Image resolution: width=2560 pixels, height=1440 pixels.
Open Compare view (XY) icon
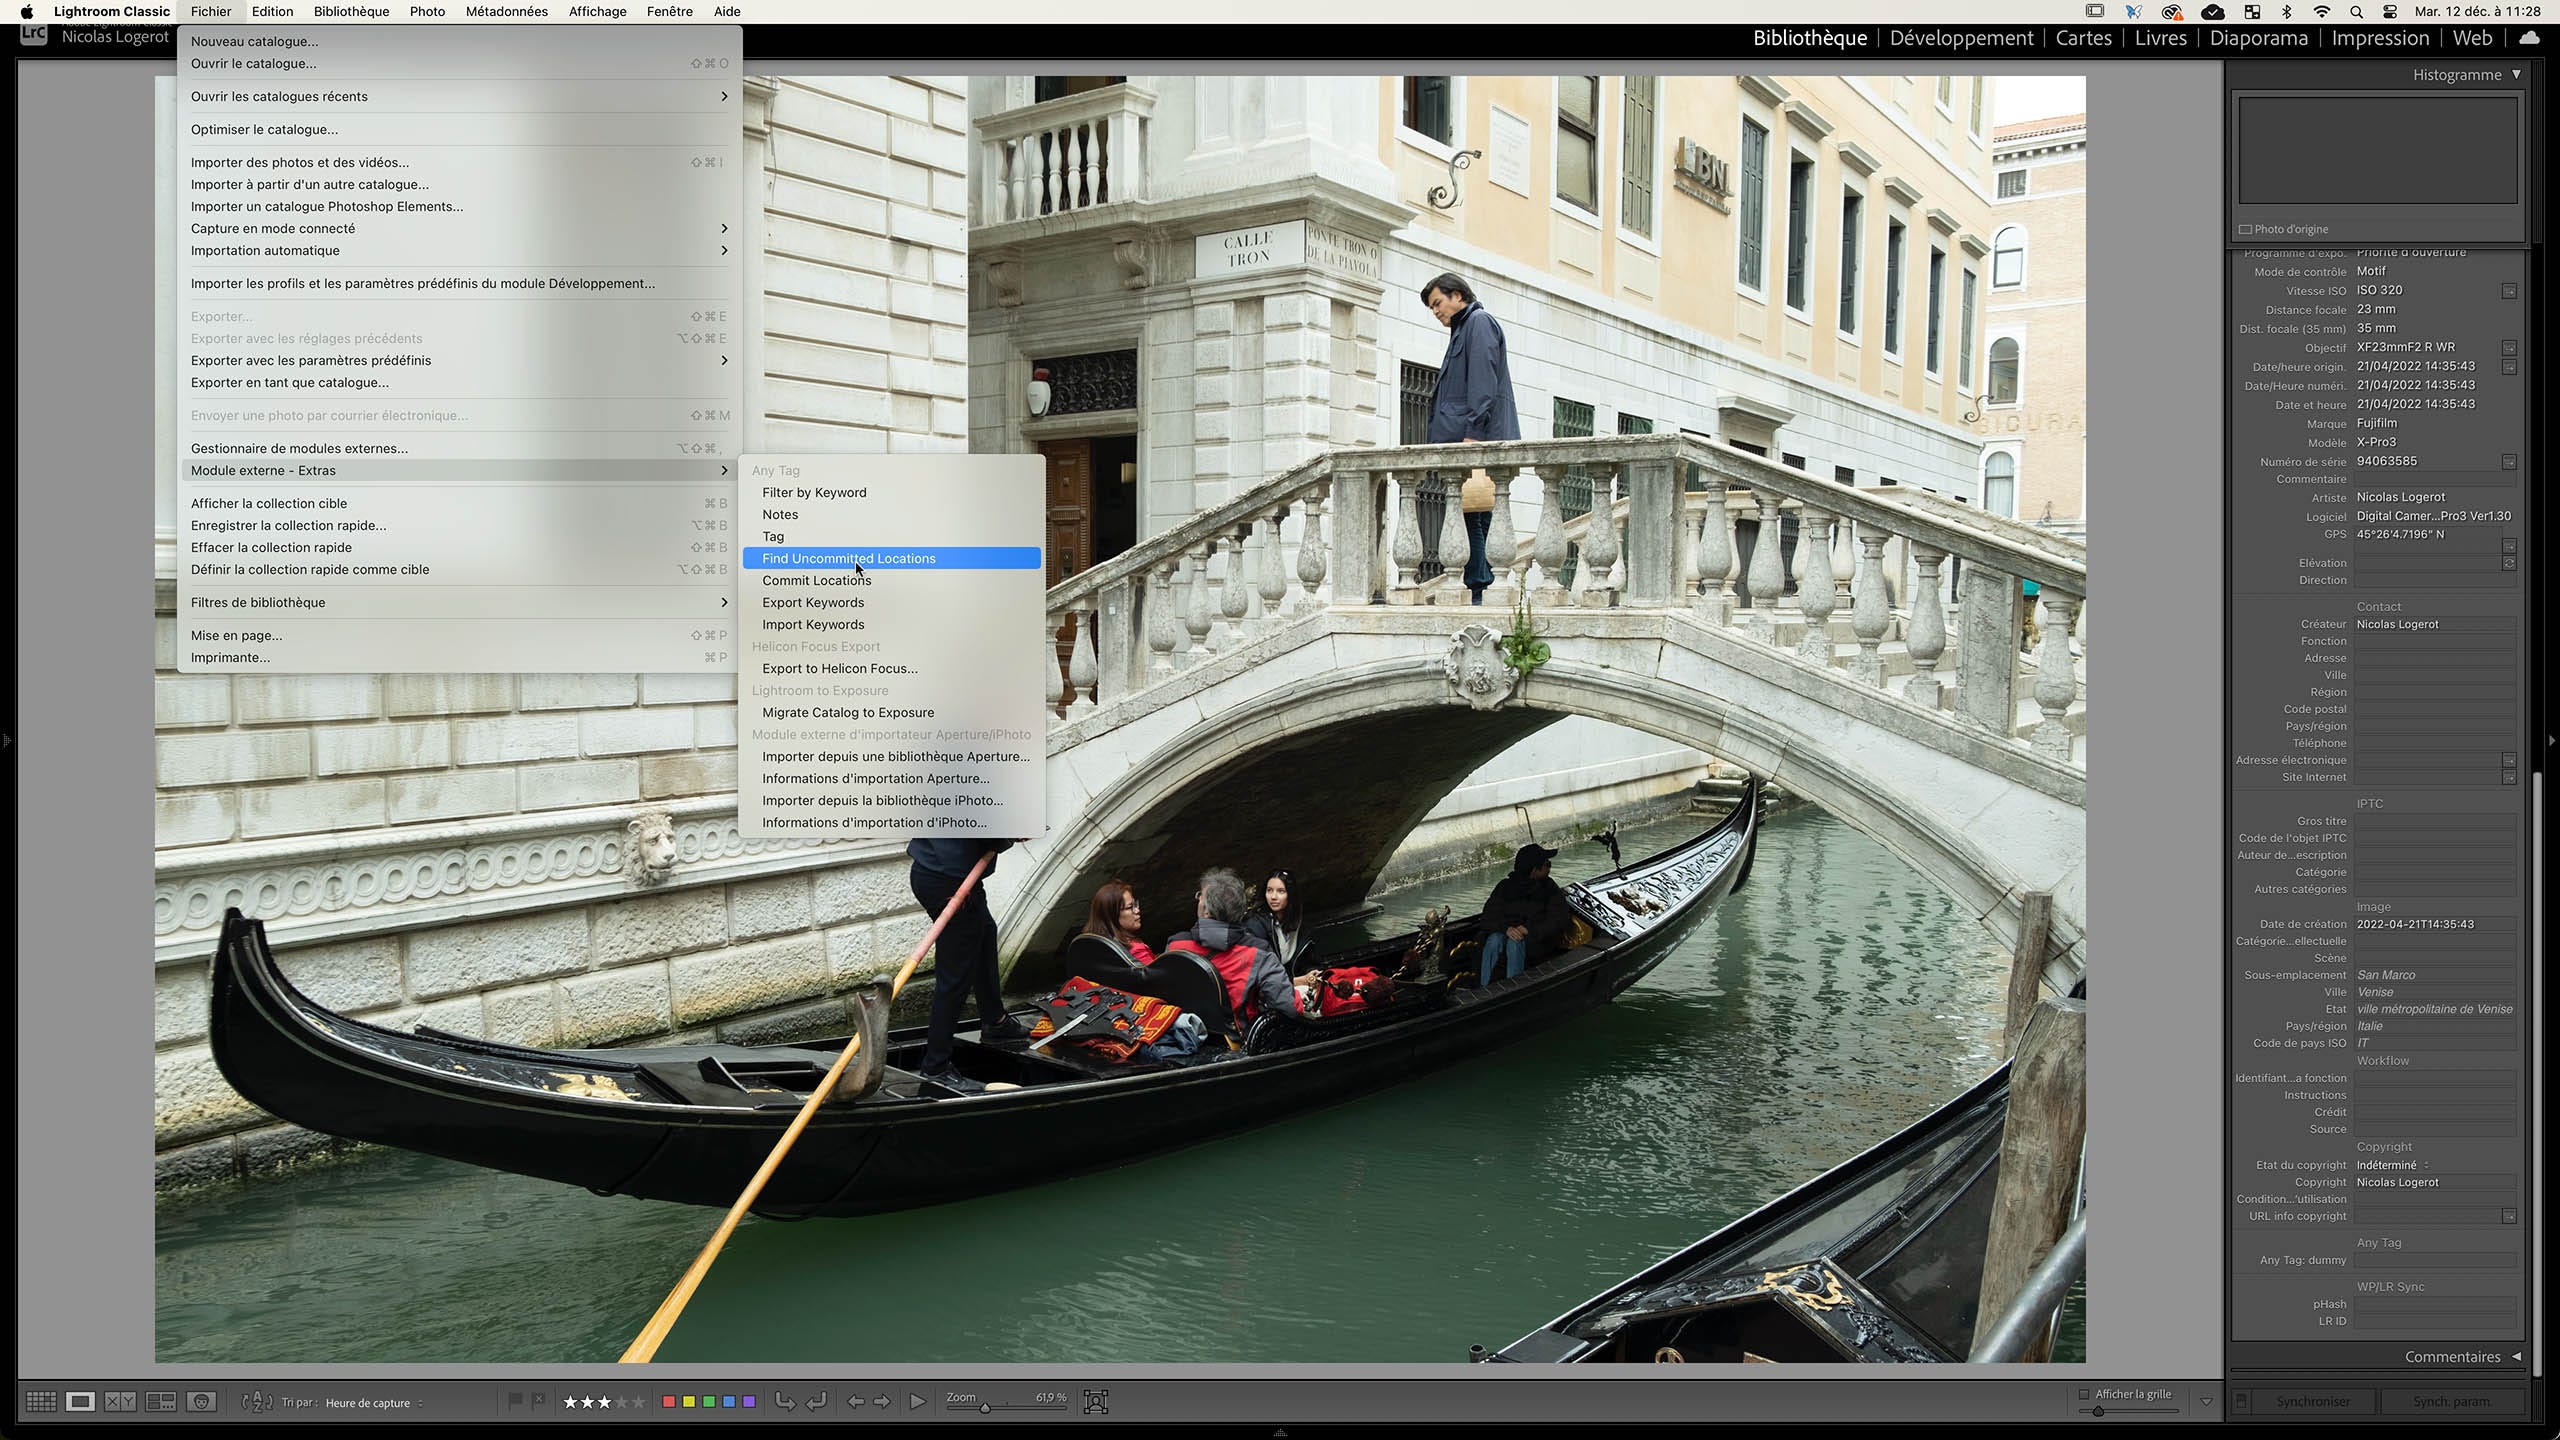(x=120, y=1402)
